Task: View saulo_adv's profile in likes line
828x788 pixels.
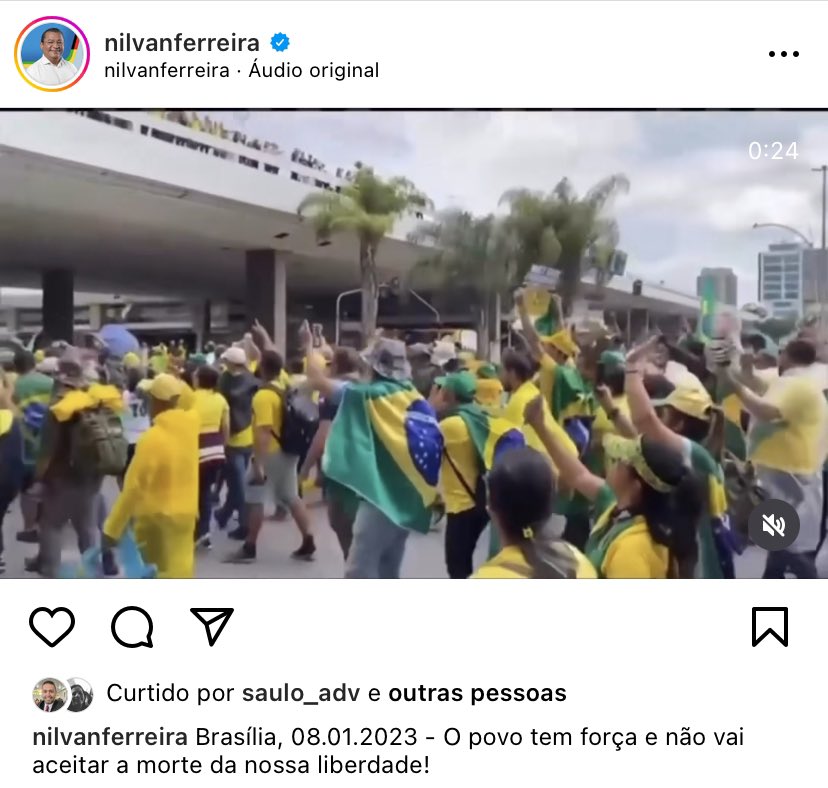Action: [301, 693]
